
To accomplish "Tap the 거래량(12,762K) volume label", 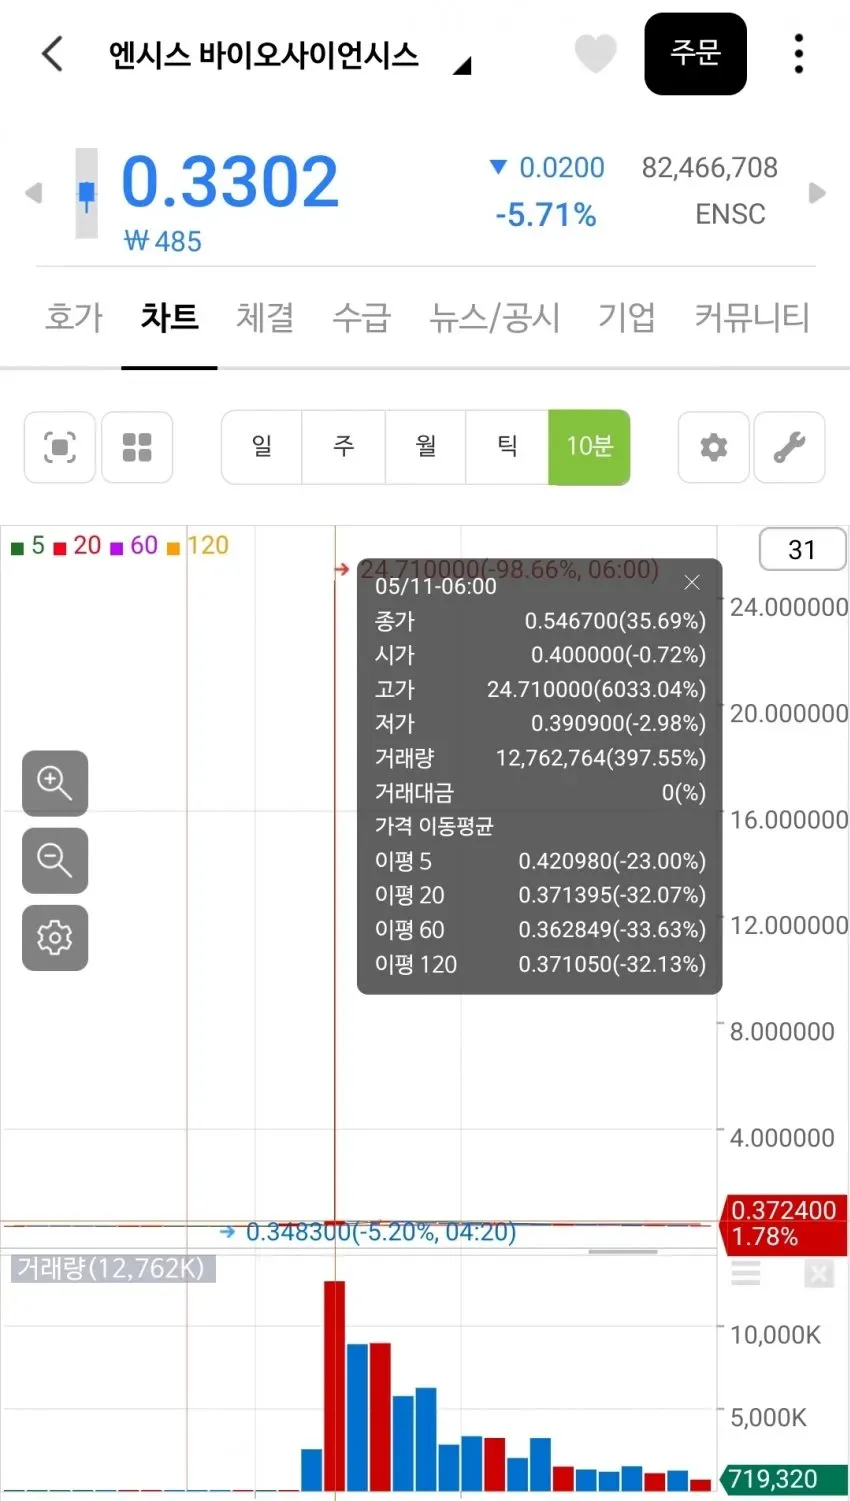I will click(x=111, y=1269).
